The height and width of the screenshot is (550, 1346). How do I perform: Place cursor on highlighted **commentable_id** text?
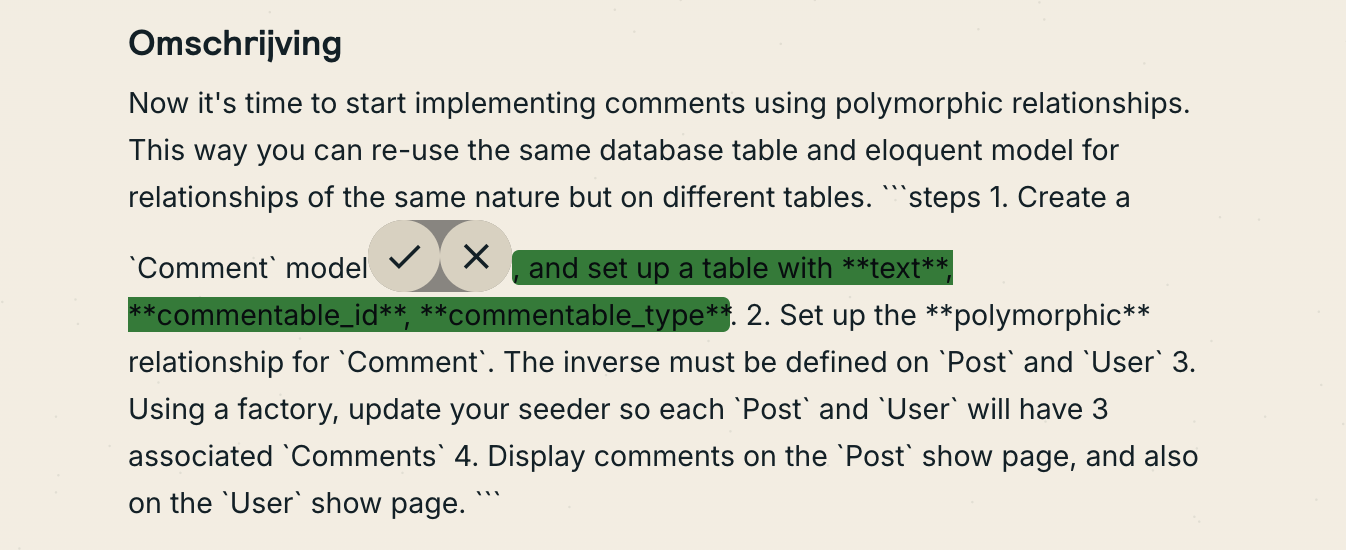[x=268, y=315]
